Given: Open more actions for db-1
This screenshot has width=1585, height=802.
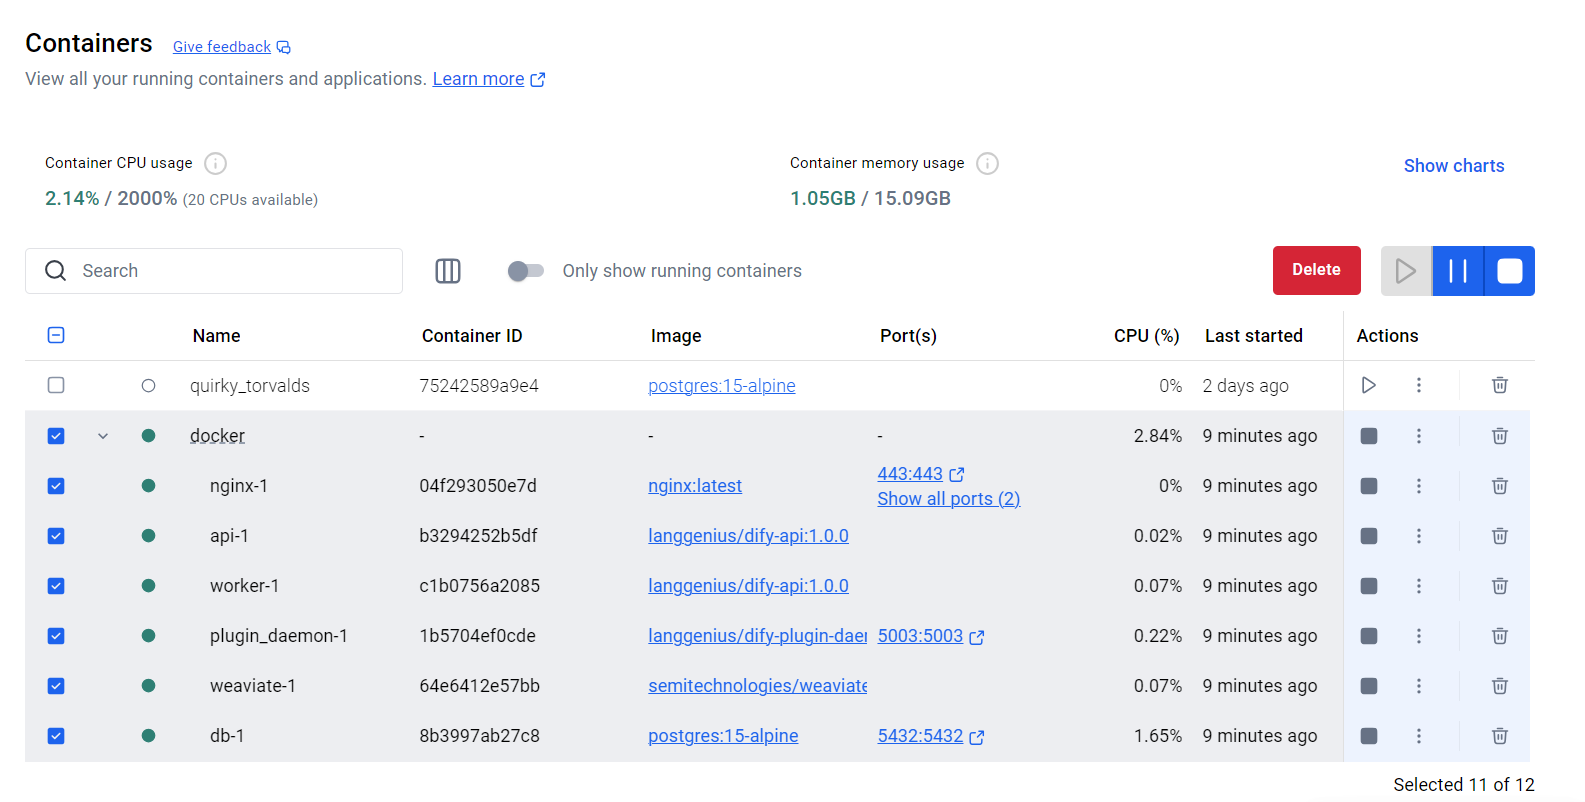Looking at the screenshot, I should tap(1418, 736).
